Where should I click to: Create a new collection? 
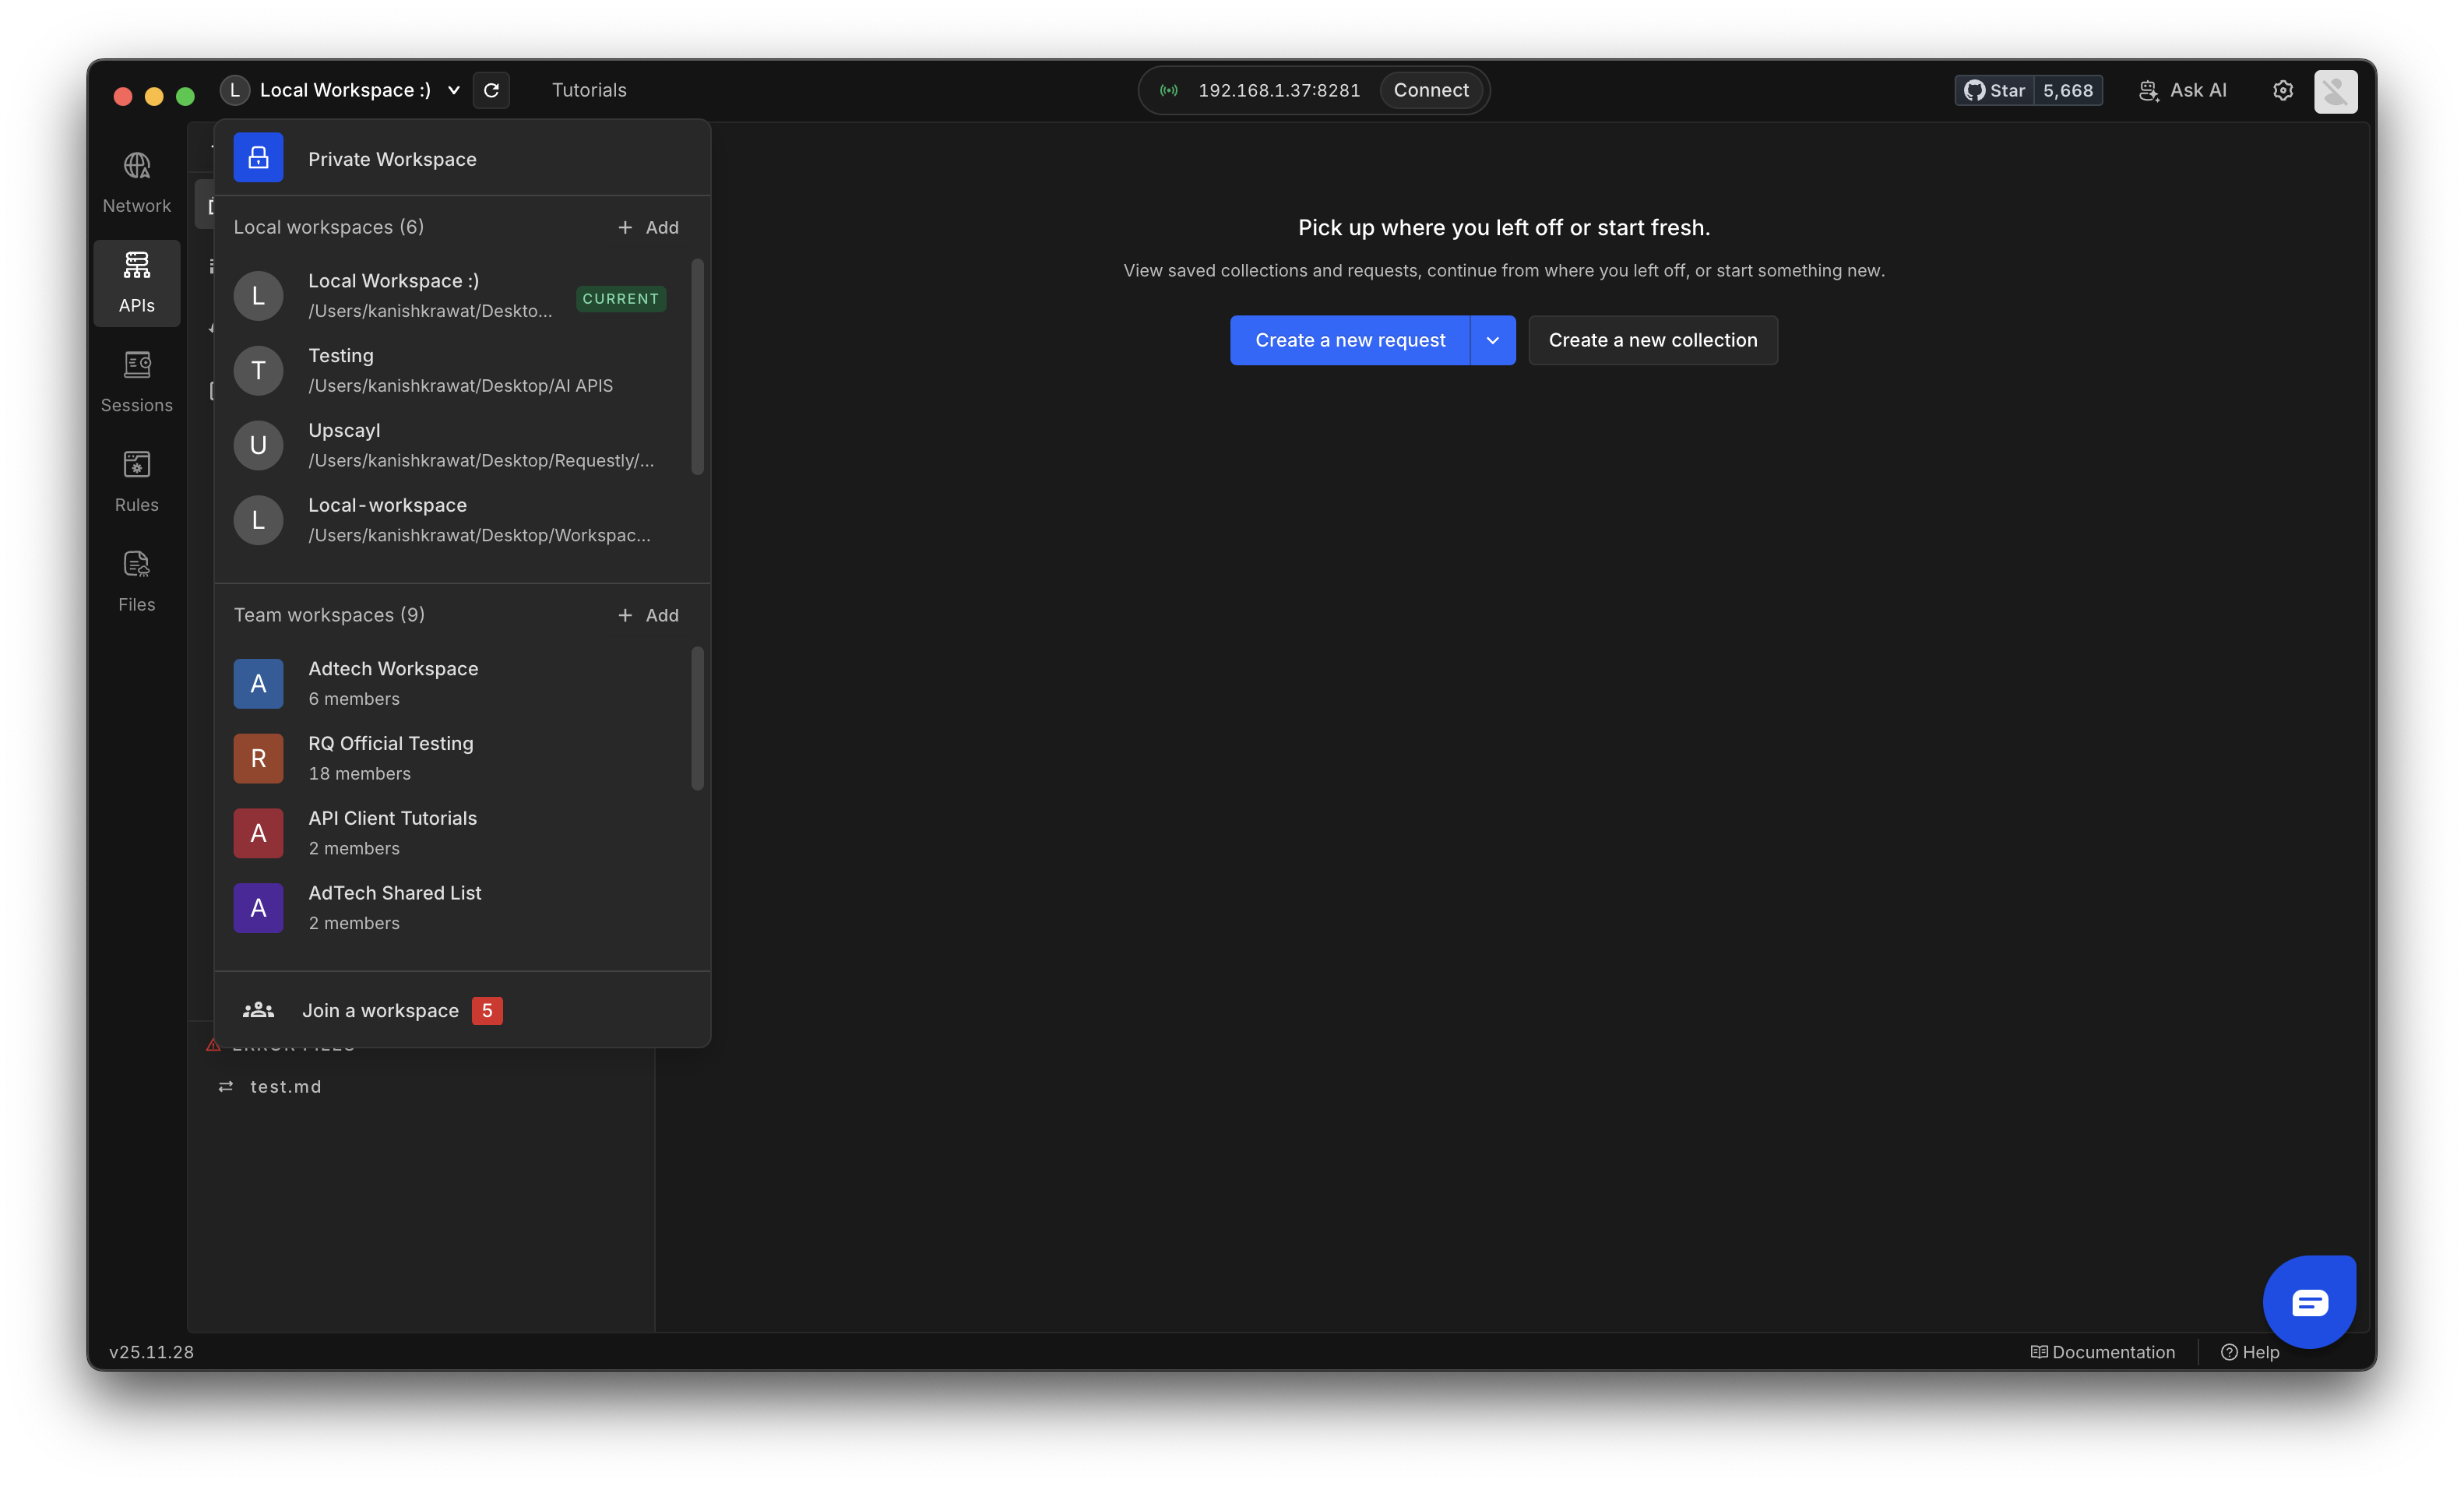(x=1652, y=340)
